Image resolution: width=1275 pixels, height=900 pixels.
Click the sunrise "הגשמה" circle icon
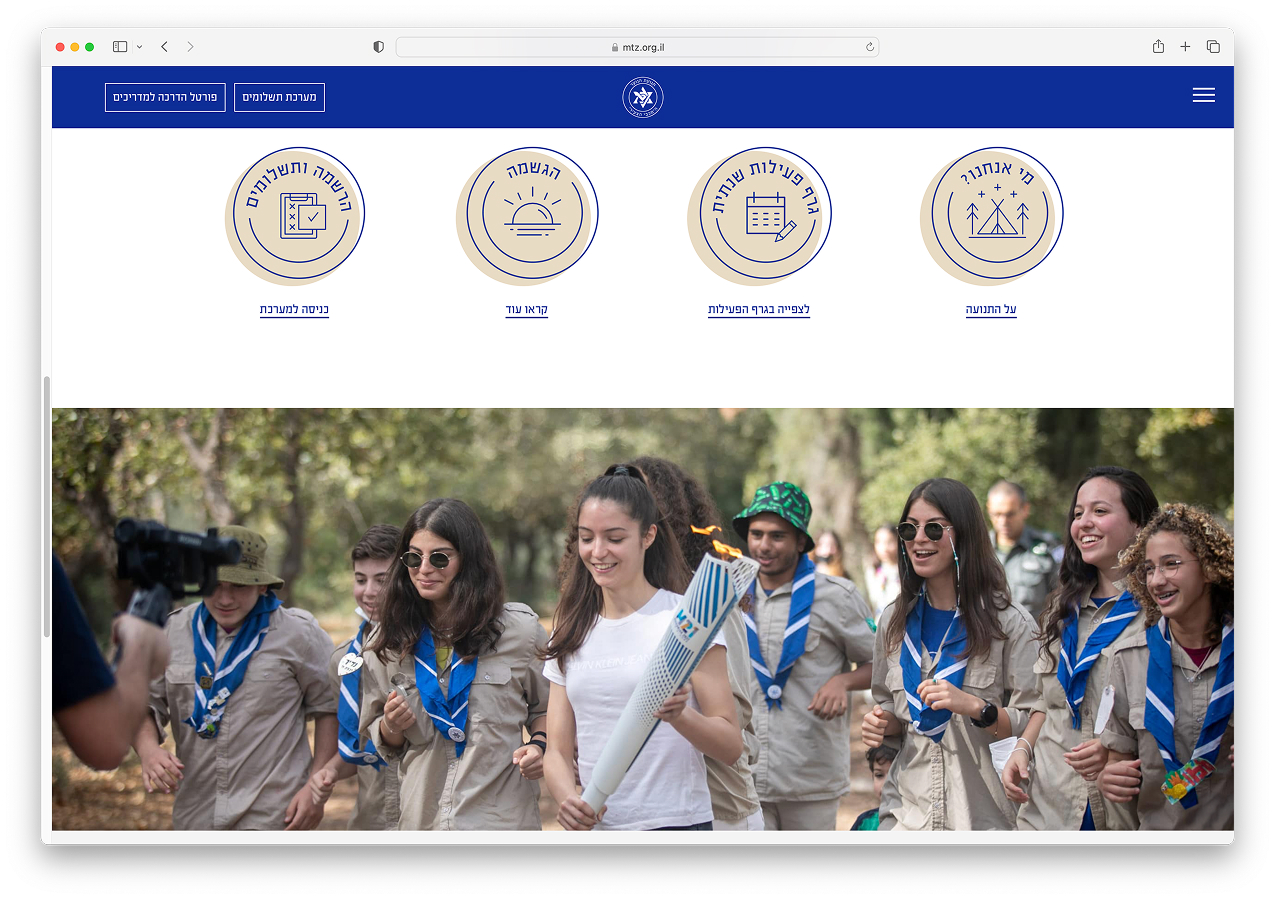[x=531, y=214]
